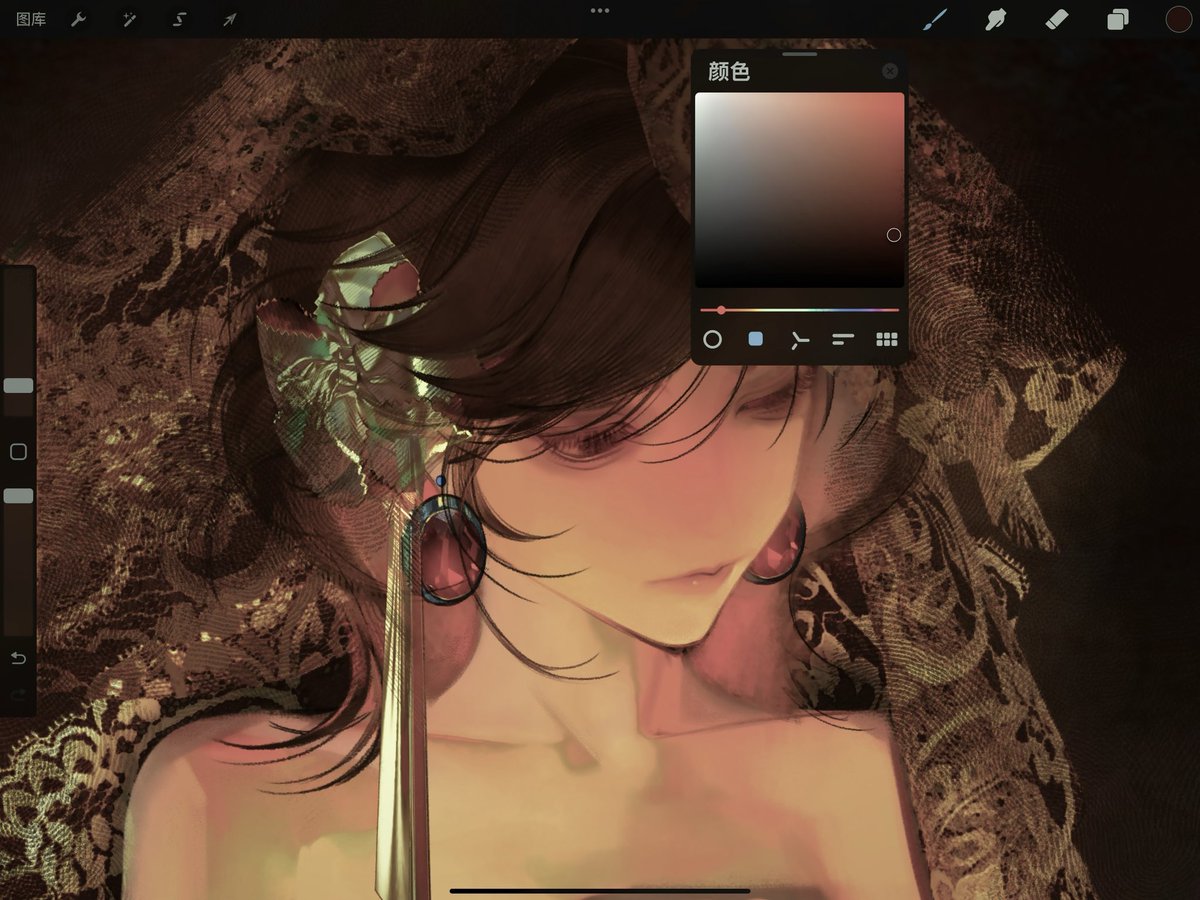Select the Brush tool
The height and width of the screenshot is (900, 1200).
click(x=935, y=19)
